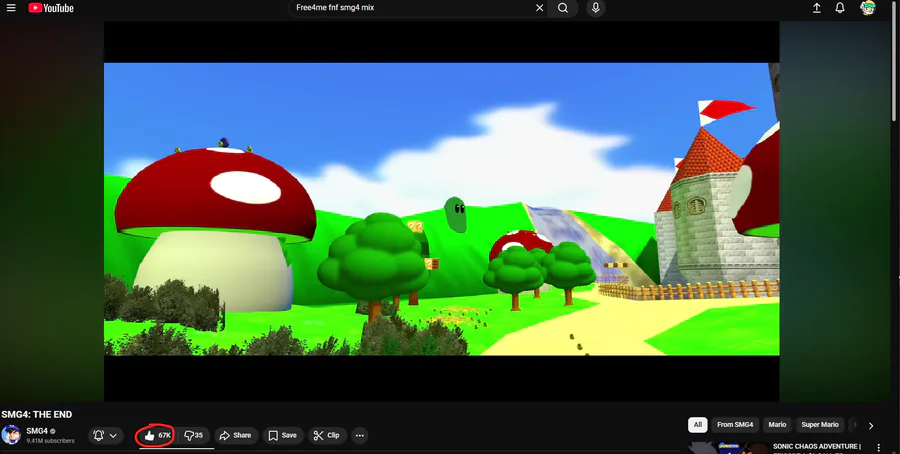
Task: Like the video with the thumbs up
Action: point(156,436)
